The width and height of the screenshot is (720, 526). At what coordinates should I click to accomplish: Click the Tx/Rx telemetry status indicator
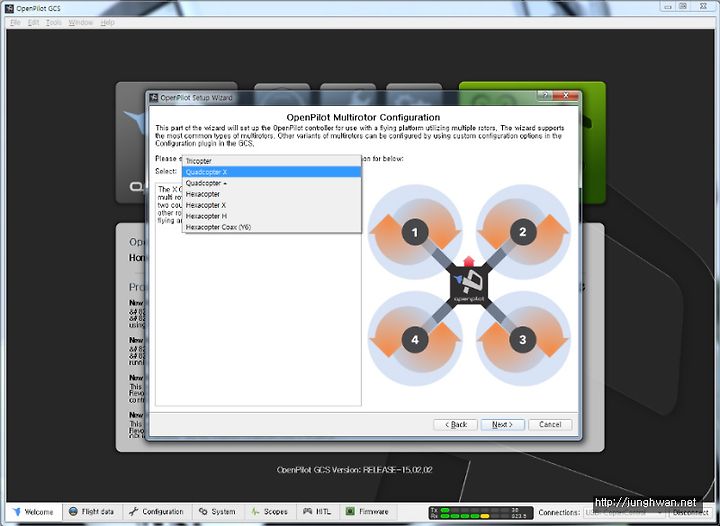click(481, 513)
